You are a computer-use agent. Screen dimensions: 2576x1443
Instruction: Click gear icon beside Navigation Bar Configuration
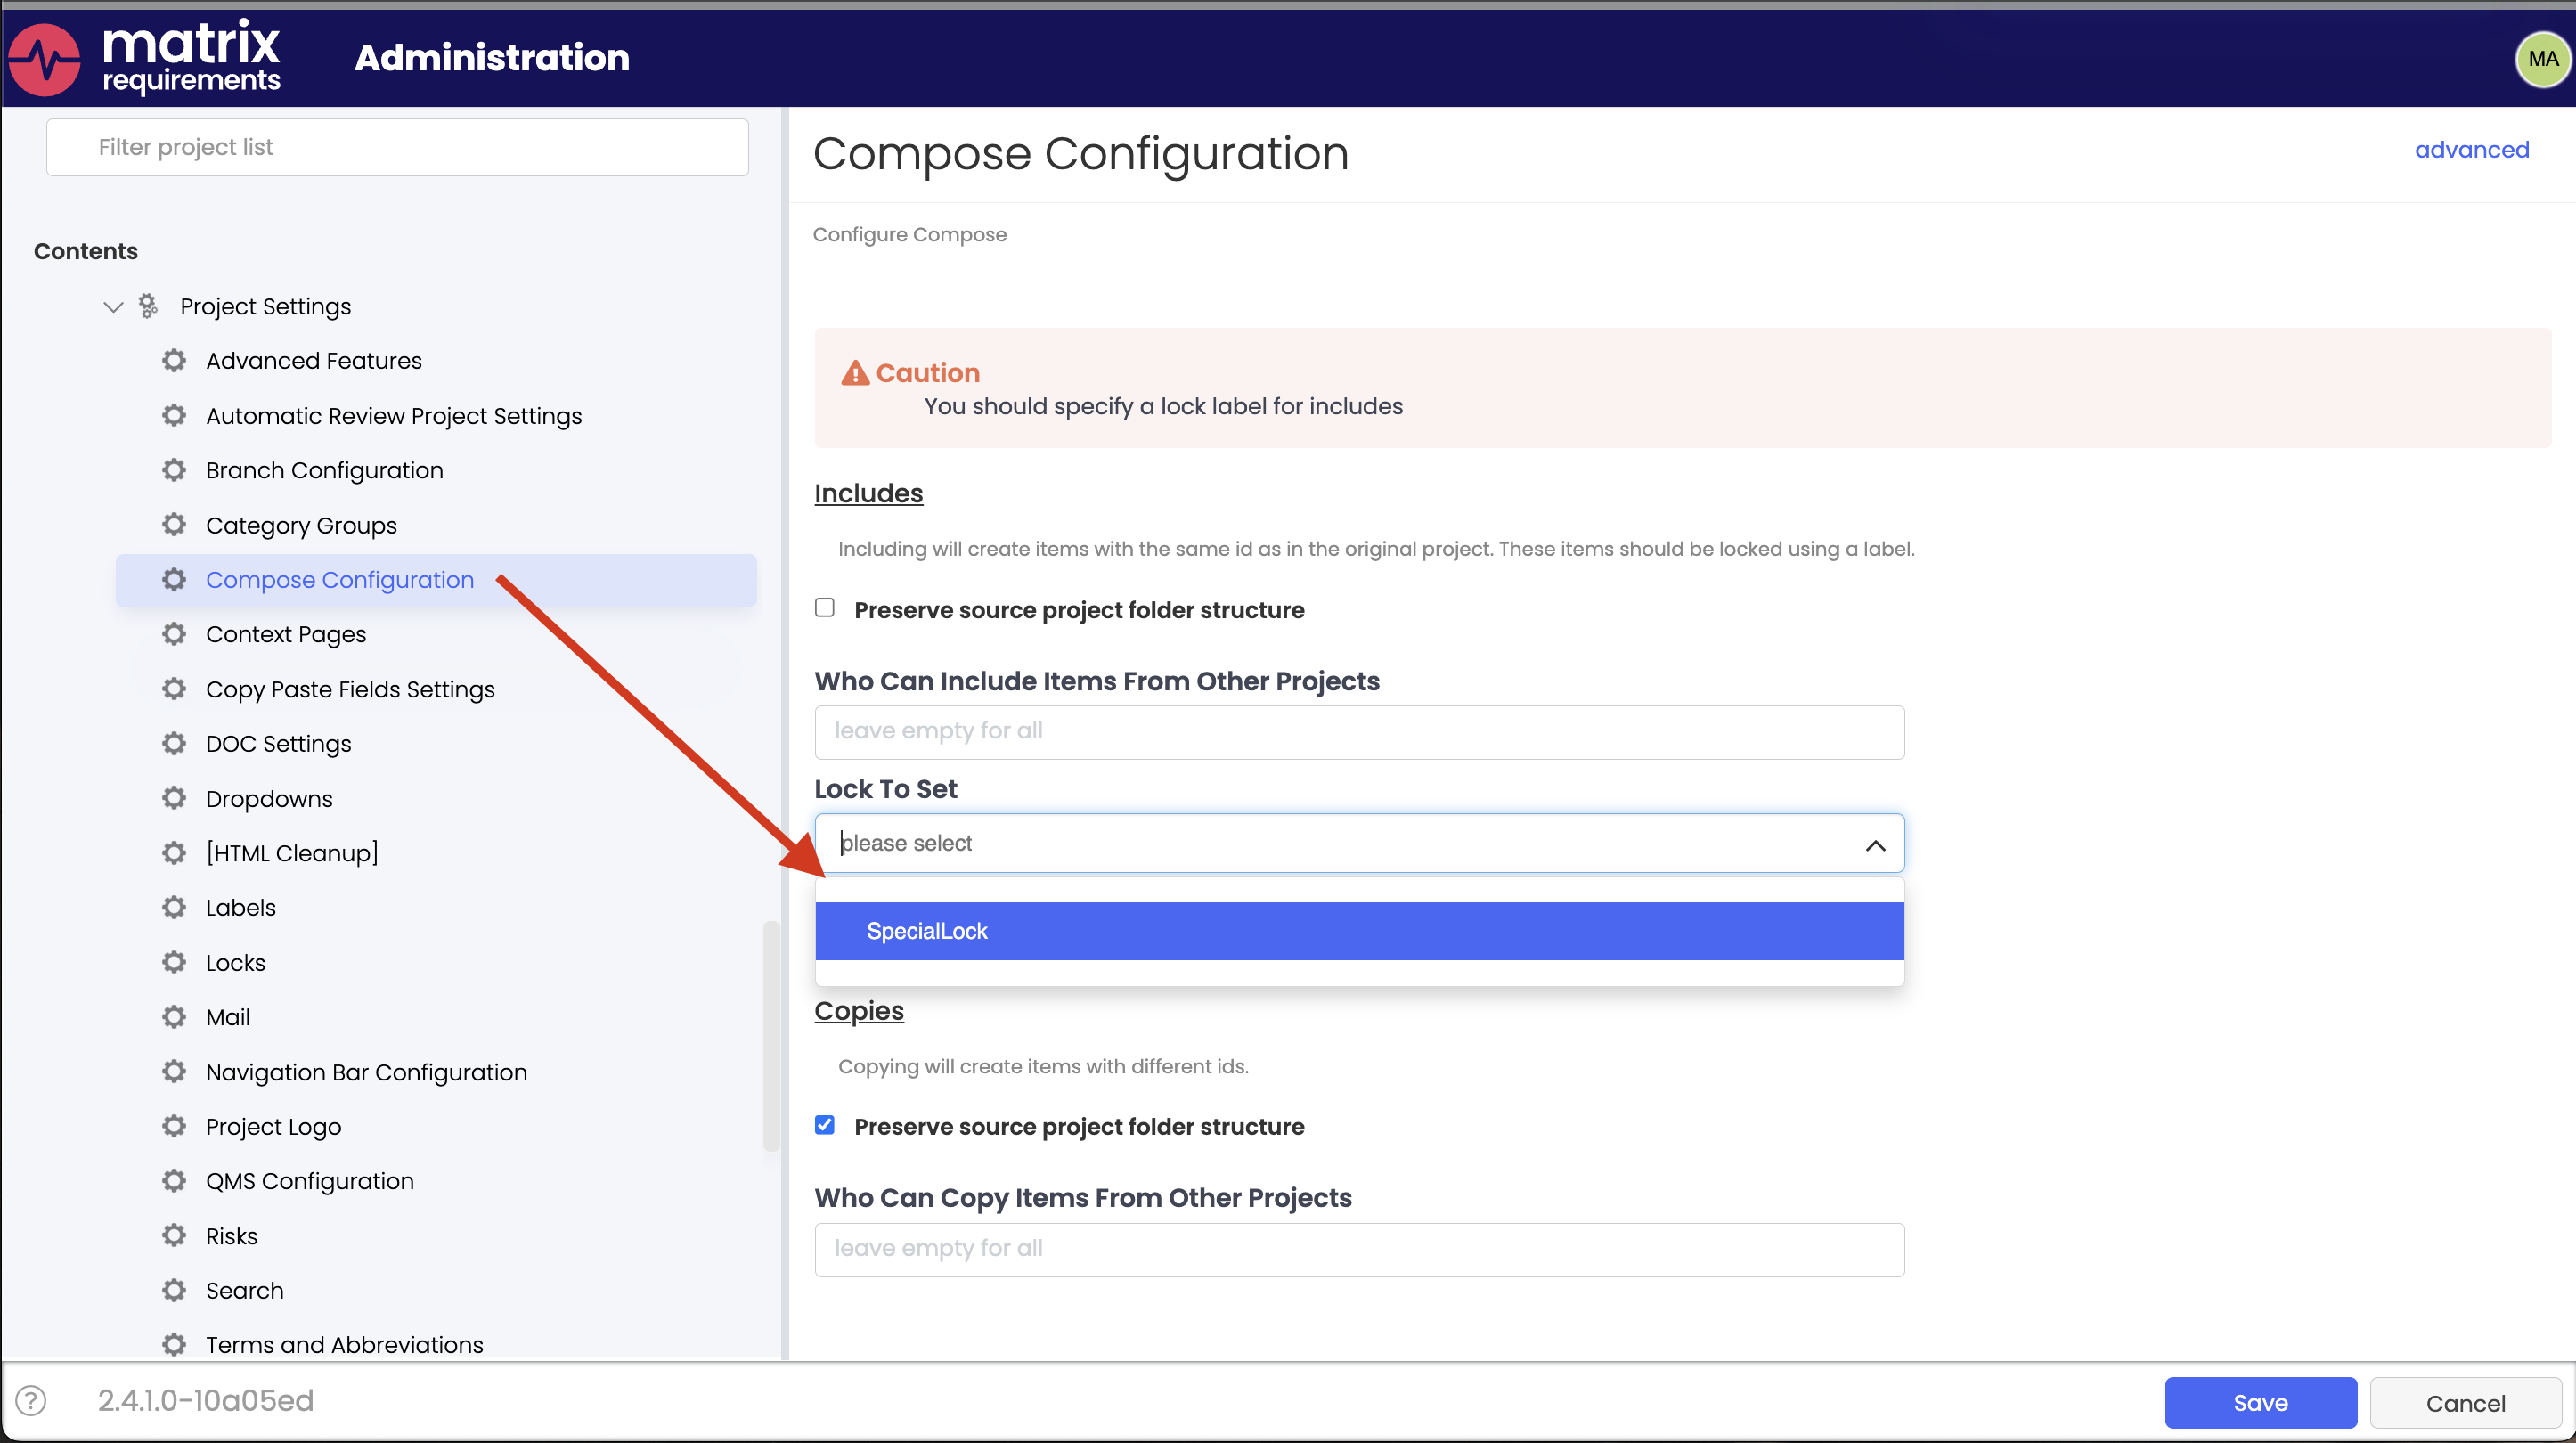tap(174, 1072)
